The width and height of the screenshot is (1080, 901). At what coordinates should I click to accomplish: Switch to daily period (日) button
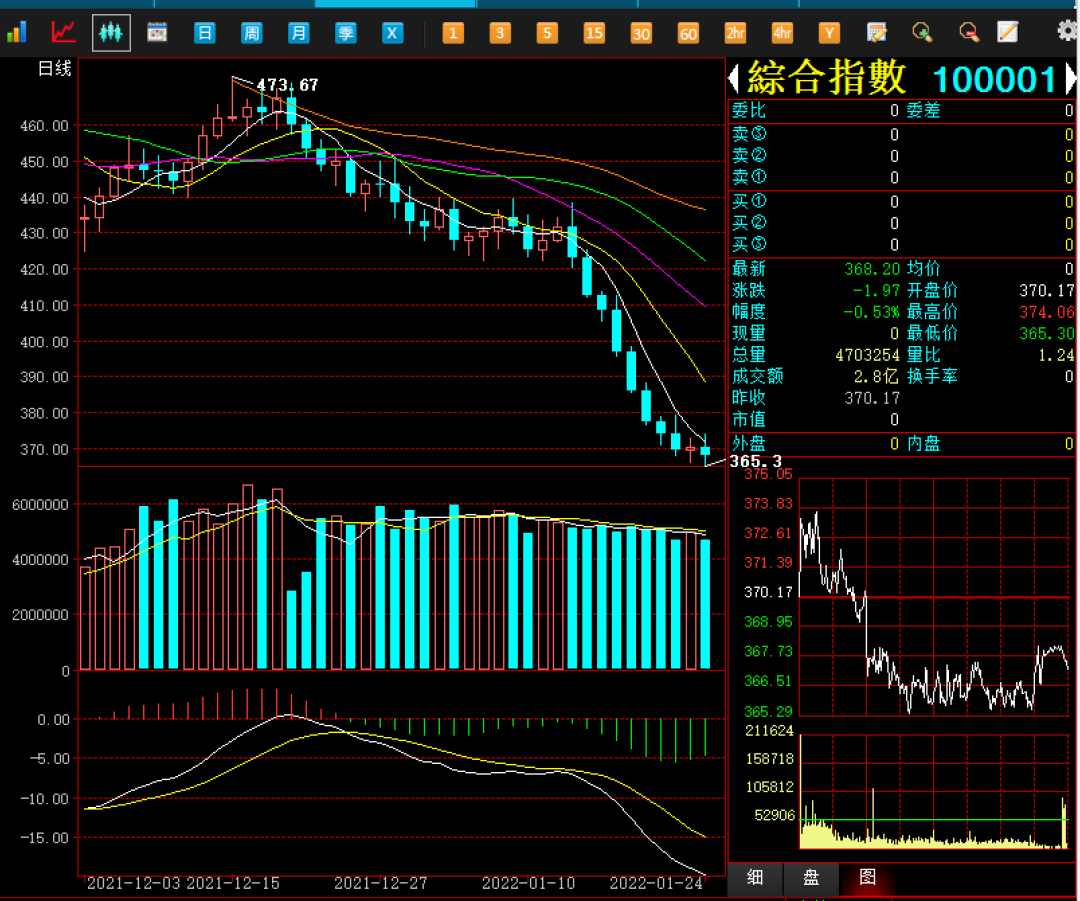205,32
